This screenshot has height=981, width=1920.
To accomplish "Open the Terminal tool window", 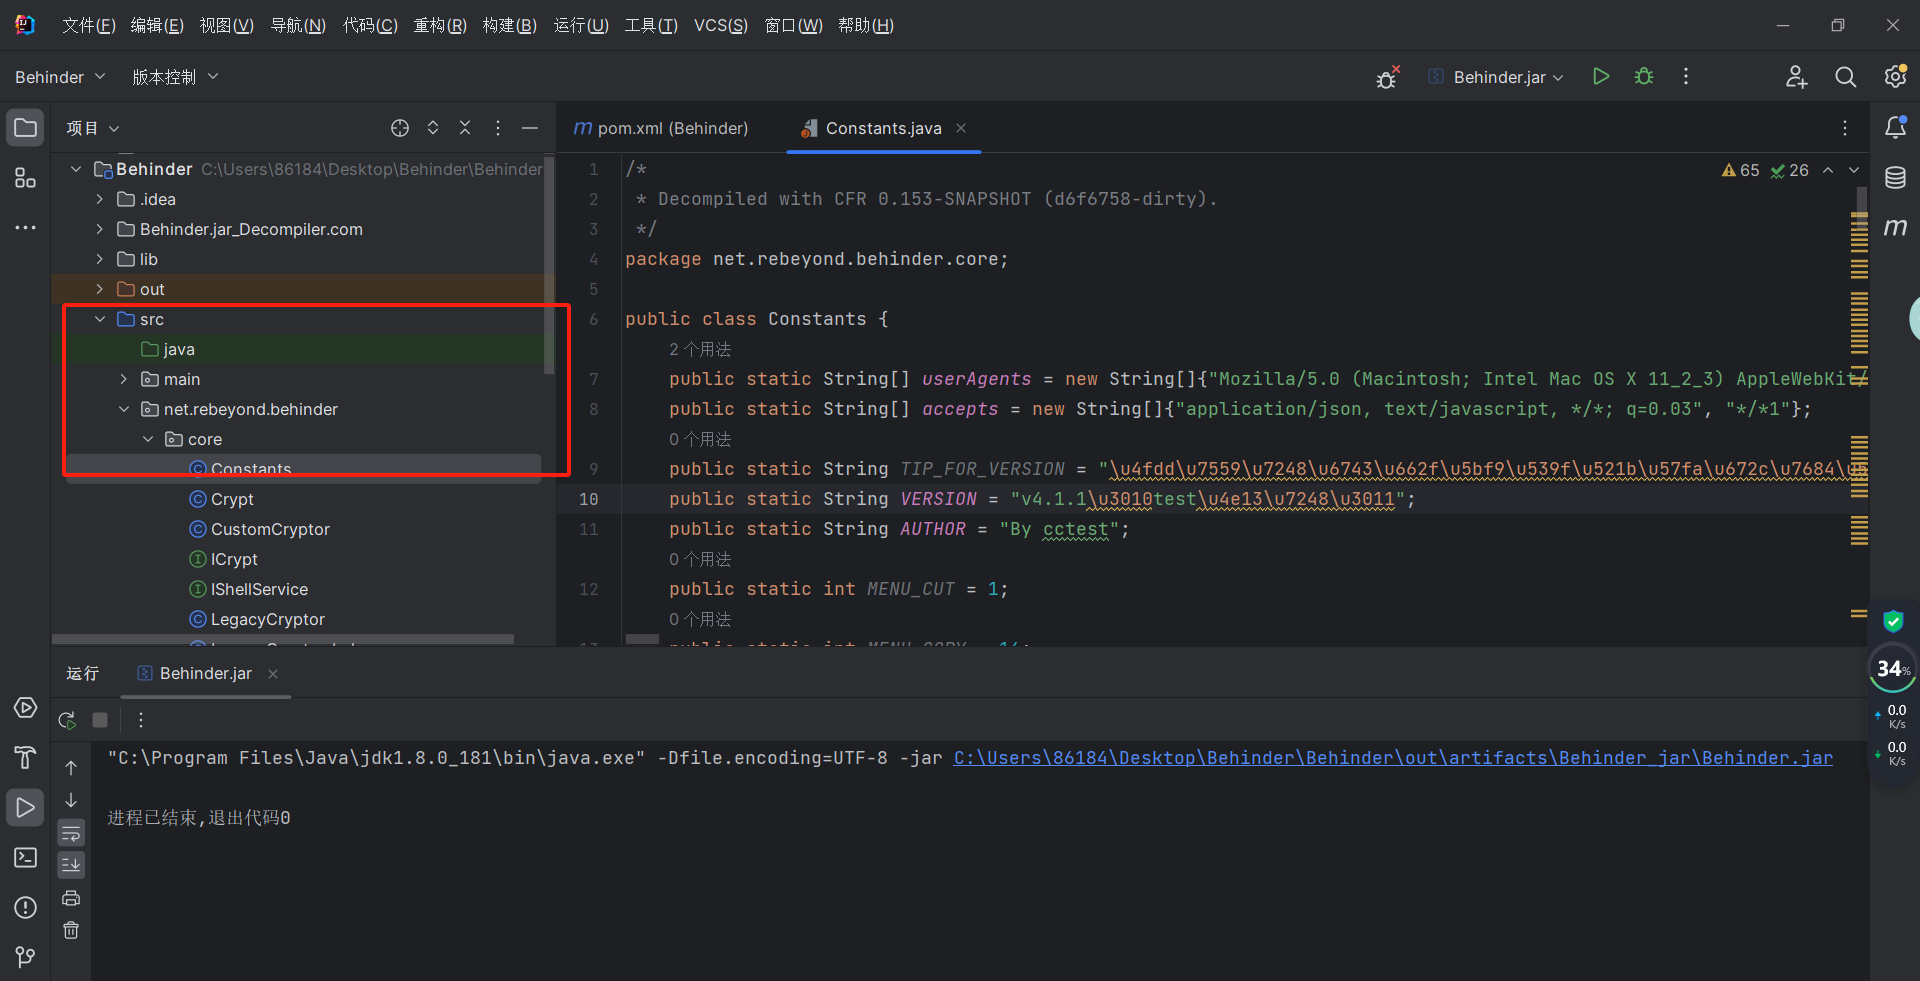I will (25, 858).
